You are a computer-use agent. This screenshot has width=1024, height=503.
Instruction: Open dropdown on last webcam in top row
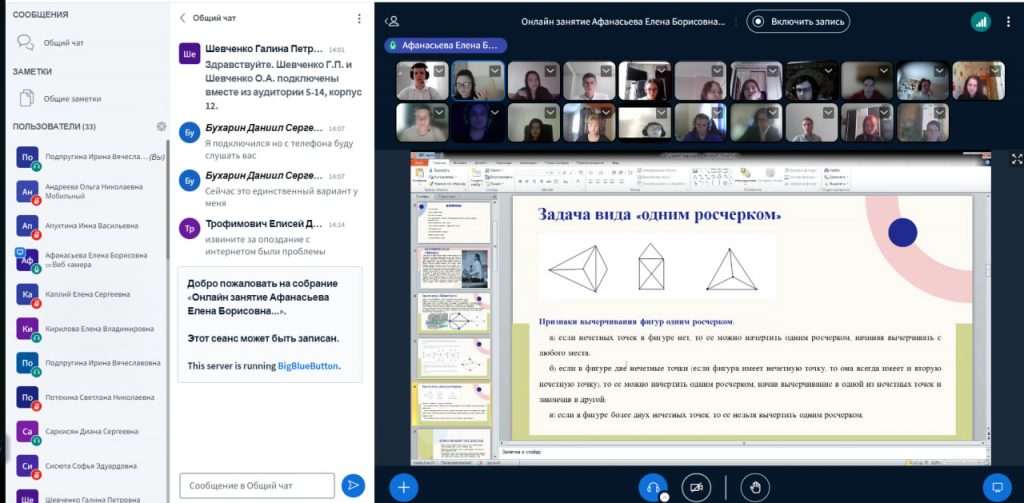(x=996, y=71)
